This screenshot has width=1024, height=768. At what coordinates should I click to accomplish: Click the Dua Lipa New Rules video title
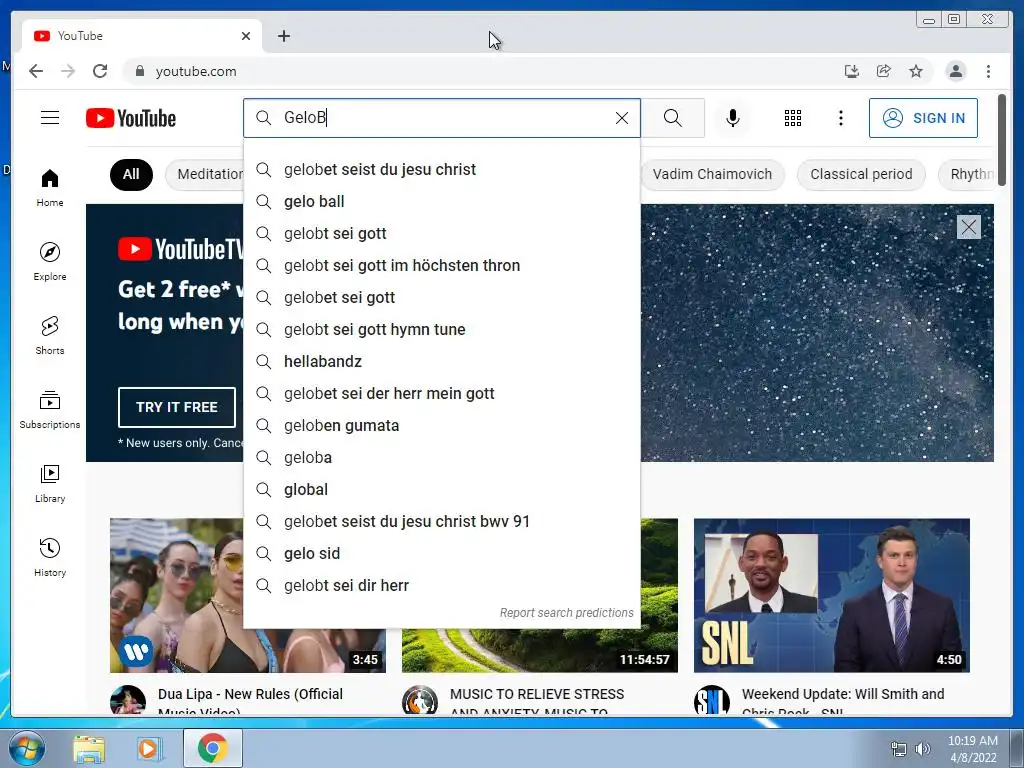(250, 701)
